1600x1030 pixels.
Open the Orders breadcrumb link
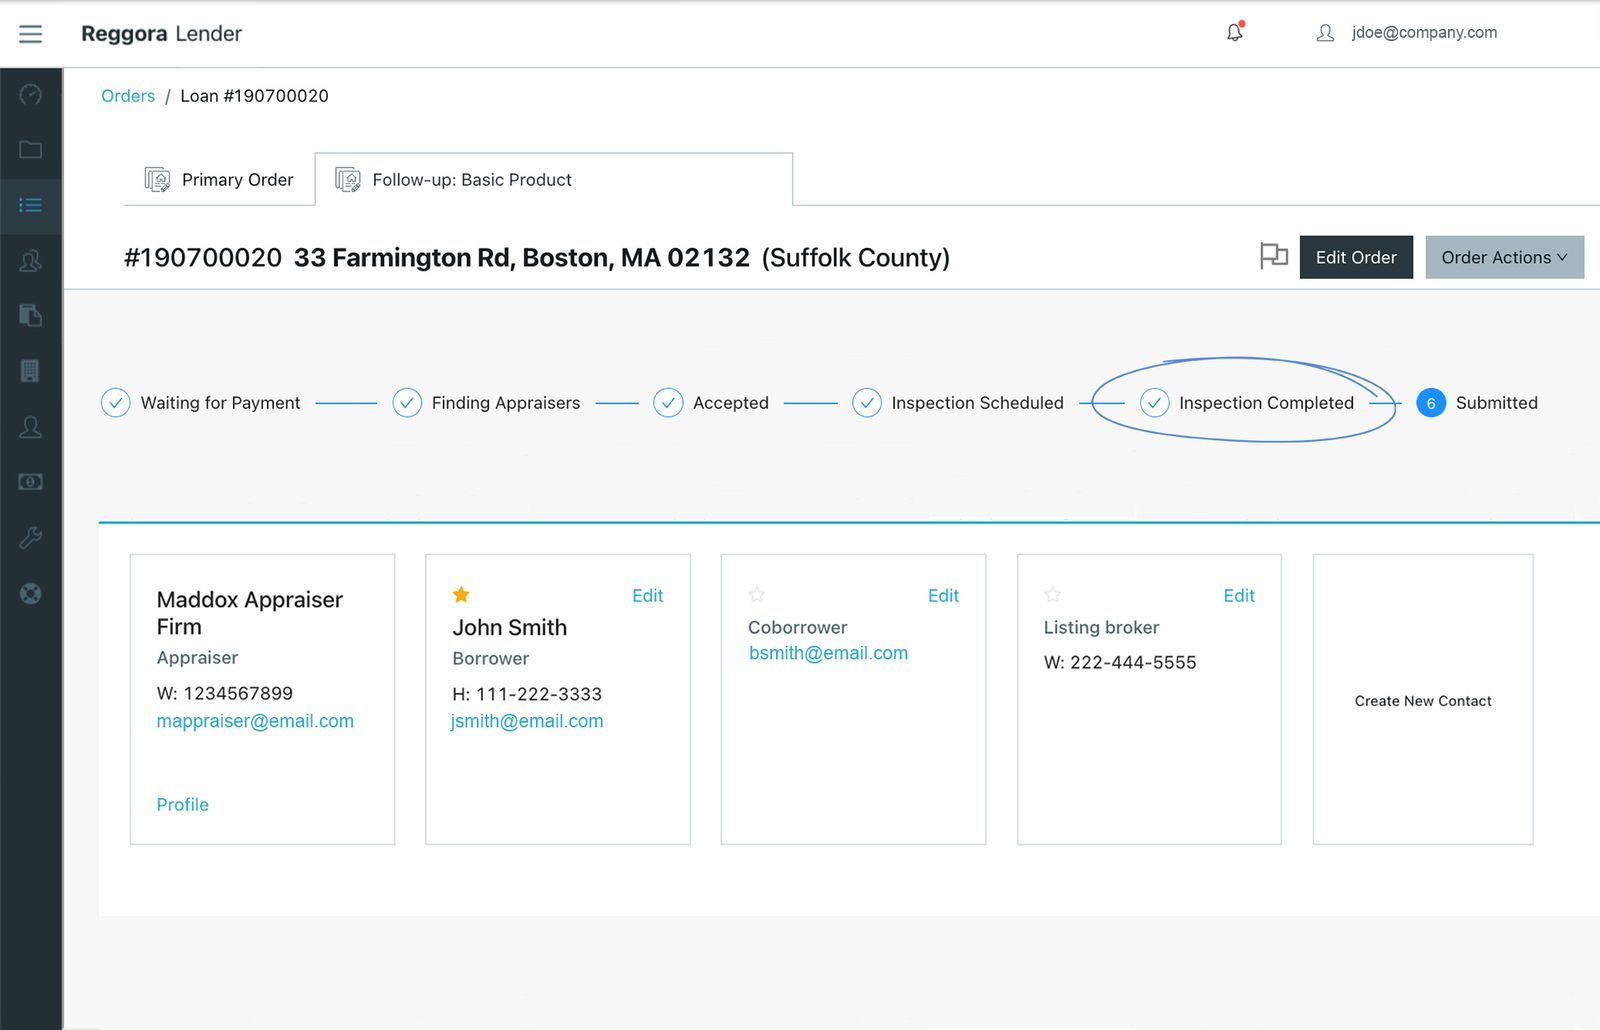pyautogui.click(x=128, y=96)
